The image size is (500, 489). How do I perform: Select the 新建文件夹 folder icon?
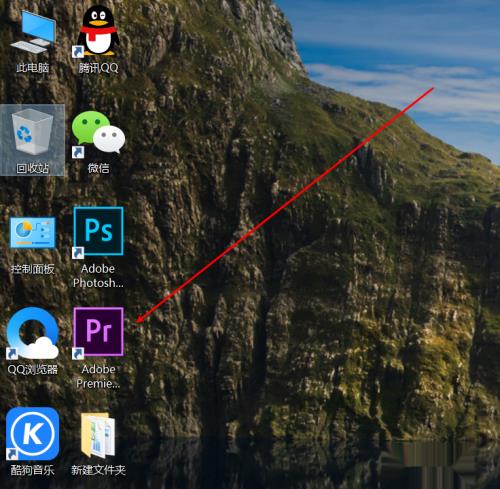pyautogui.click(x=98, y=435)
